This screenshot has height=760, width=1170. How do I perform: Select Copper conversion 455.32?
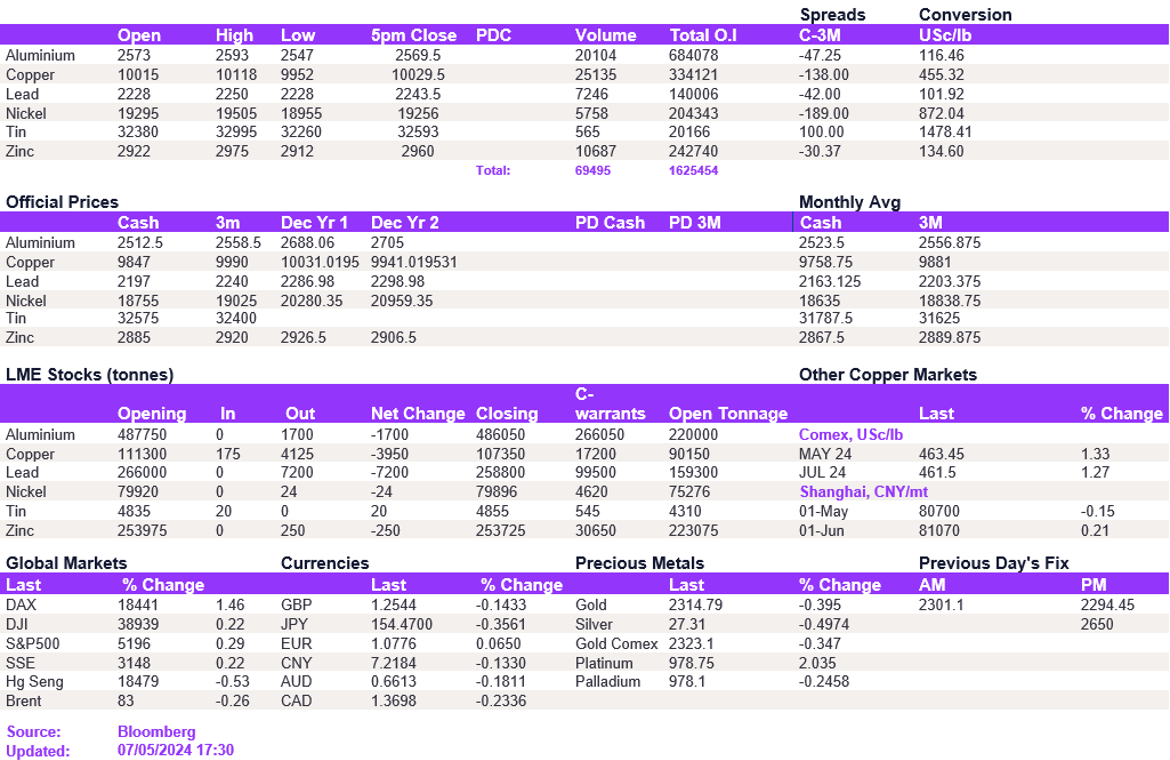(x=941, y=75)
